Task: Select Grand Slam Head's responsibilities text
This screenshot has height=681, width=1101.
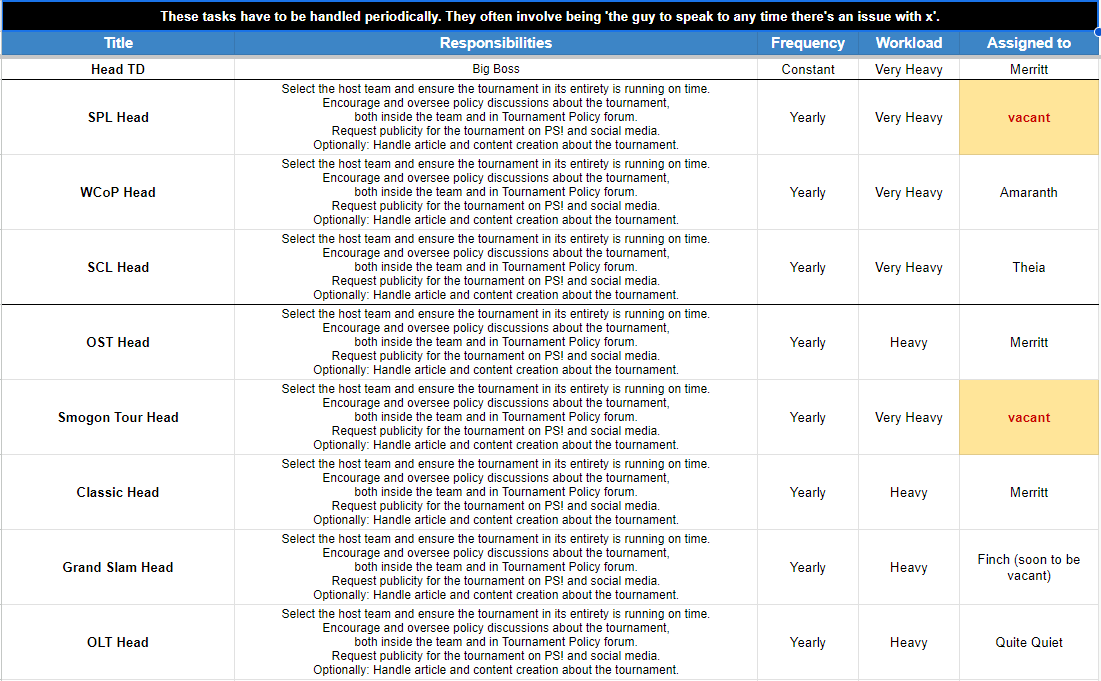Action: click(x=496, y=567)
